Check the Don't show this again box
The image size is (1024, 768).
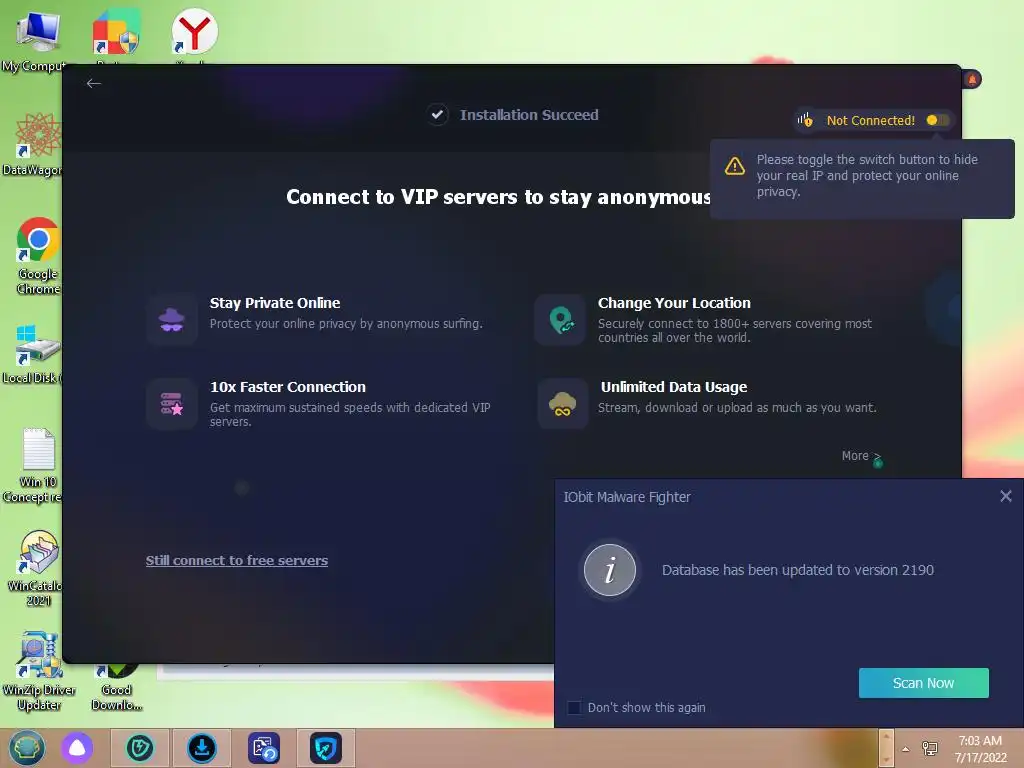click(574, 707)
